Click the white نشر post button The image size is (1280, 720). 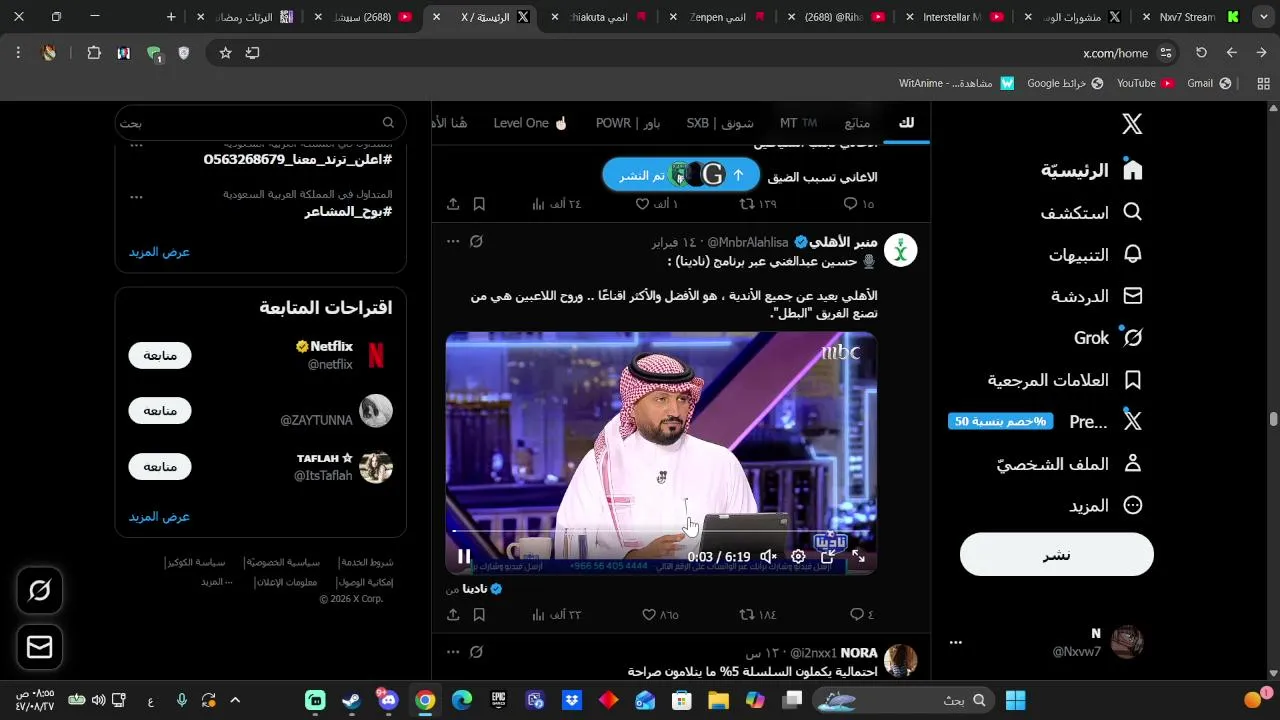pyautogui.click(x=1057, y=554)
